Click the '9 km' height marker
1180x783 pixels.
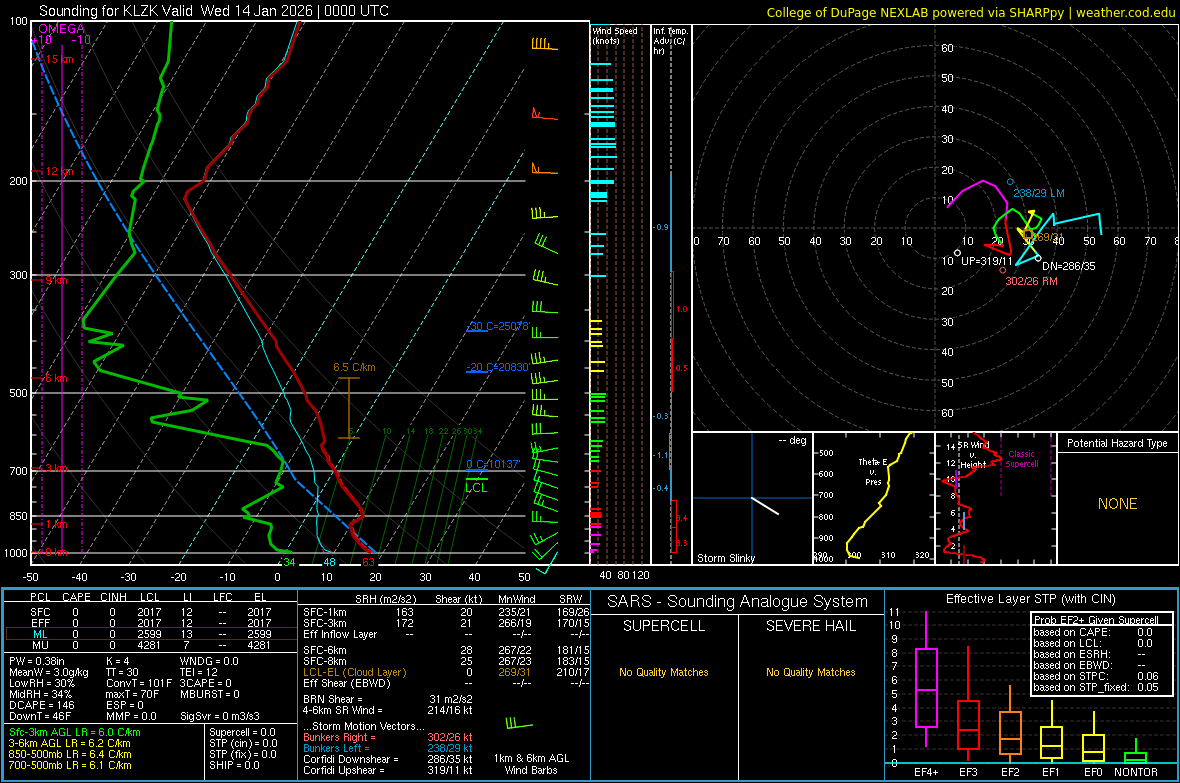pos(56,280)
